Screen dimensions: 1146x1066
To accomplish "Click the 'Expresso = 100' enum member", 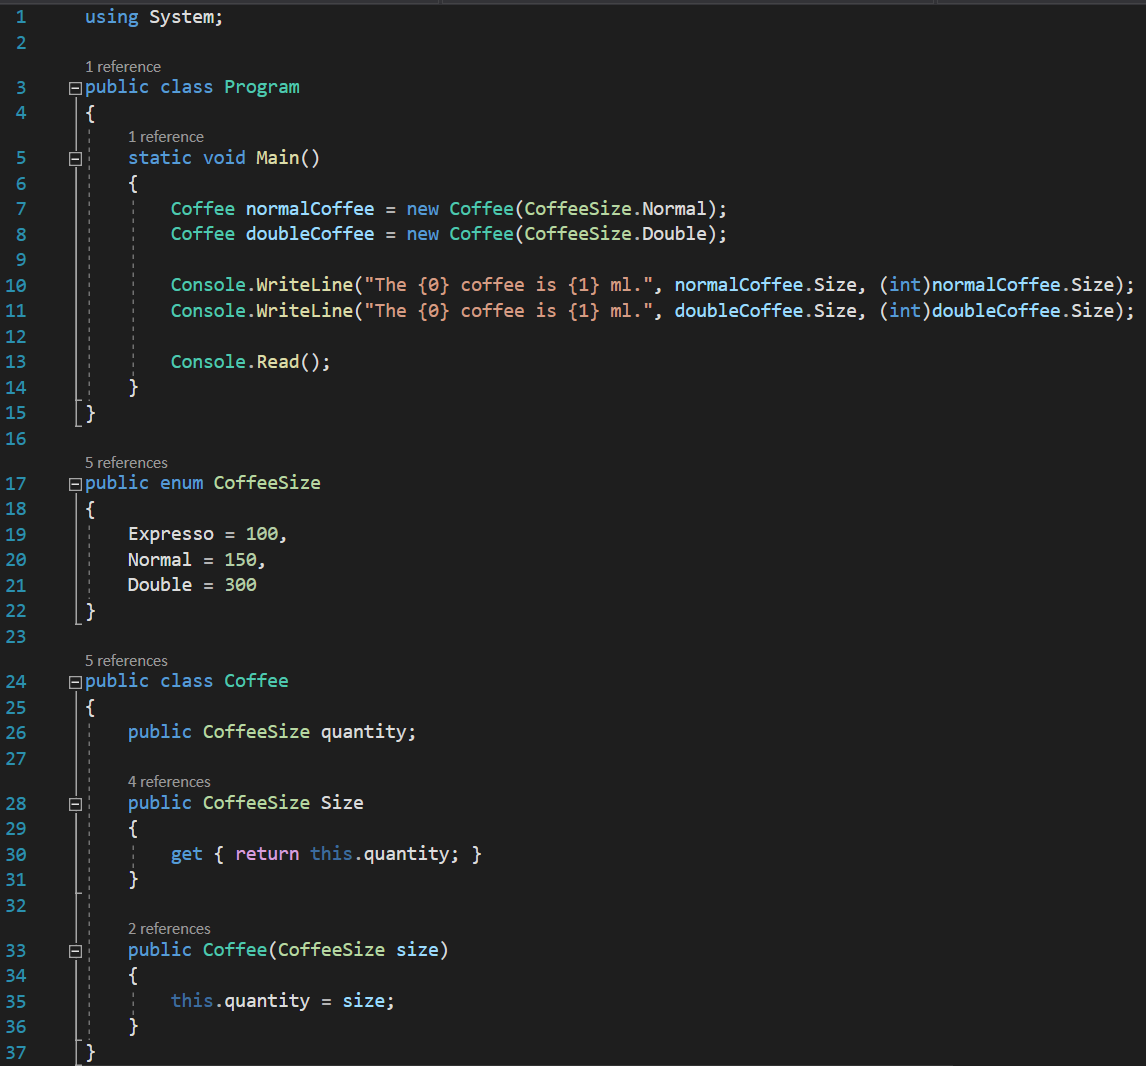I will point(203,534).
